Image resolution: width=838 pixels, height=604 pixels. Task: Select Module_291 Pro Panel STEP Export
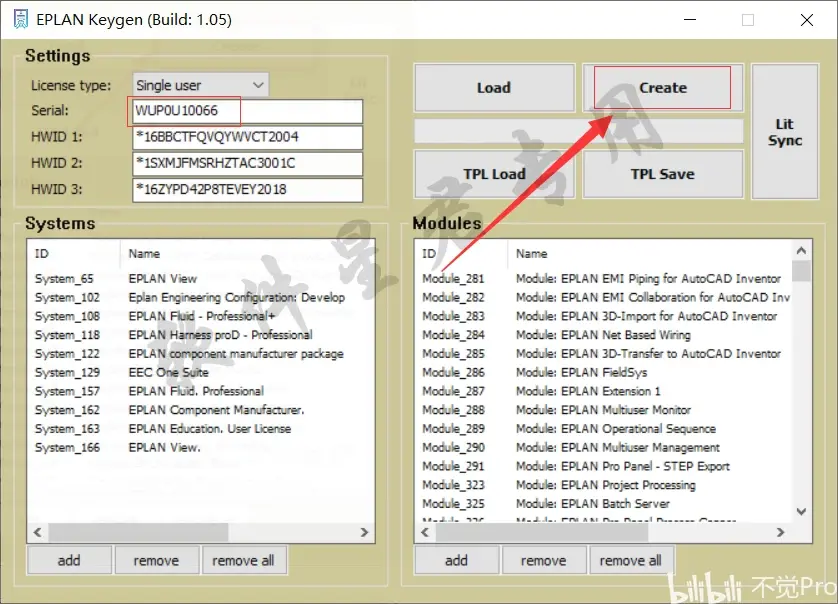click(603, 466)
